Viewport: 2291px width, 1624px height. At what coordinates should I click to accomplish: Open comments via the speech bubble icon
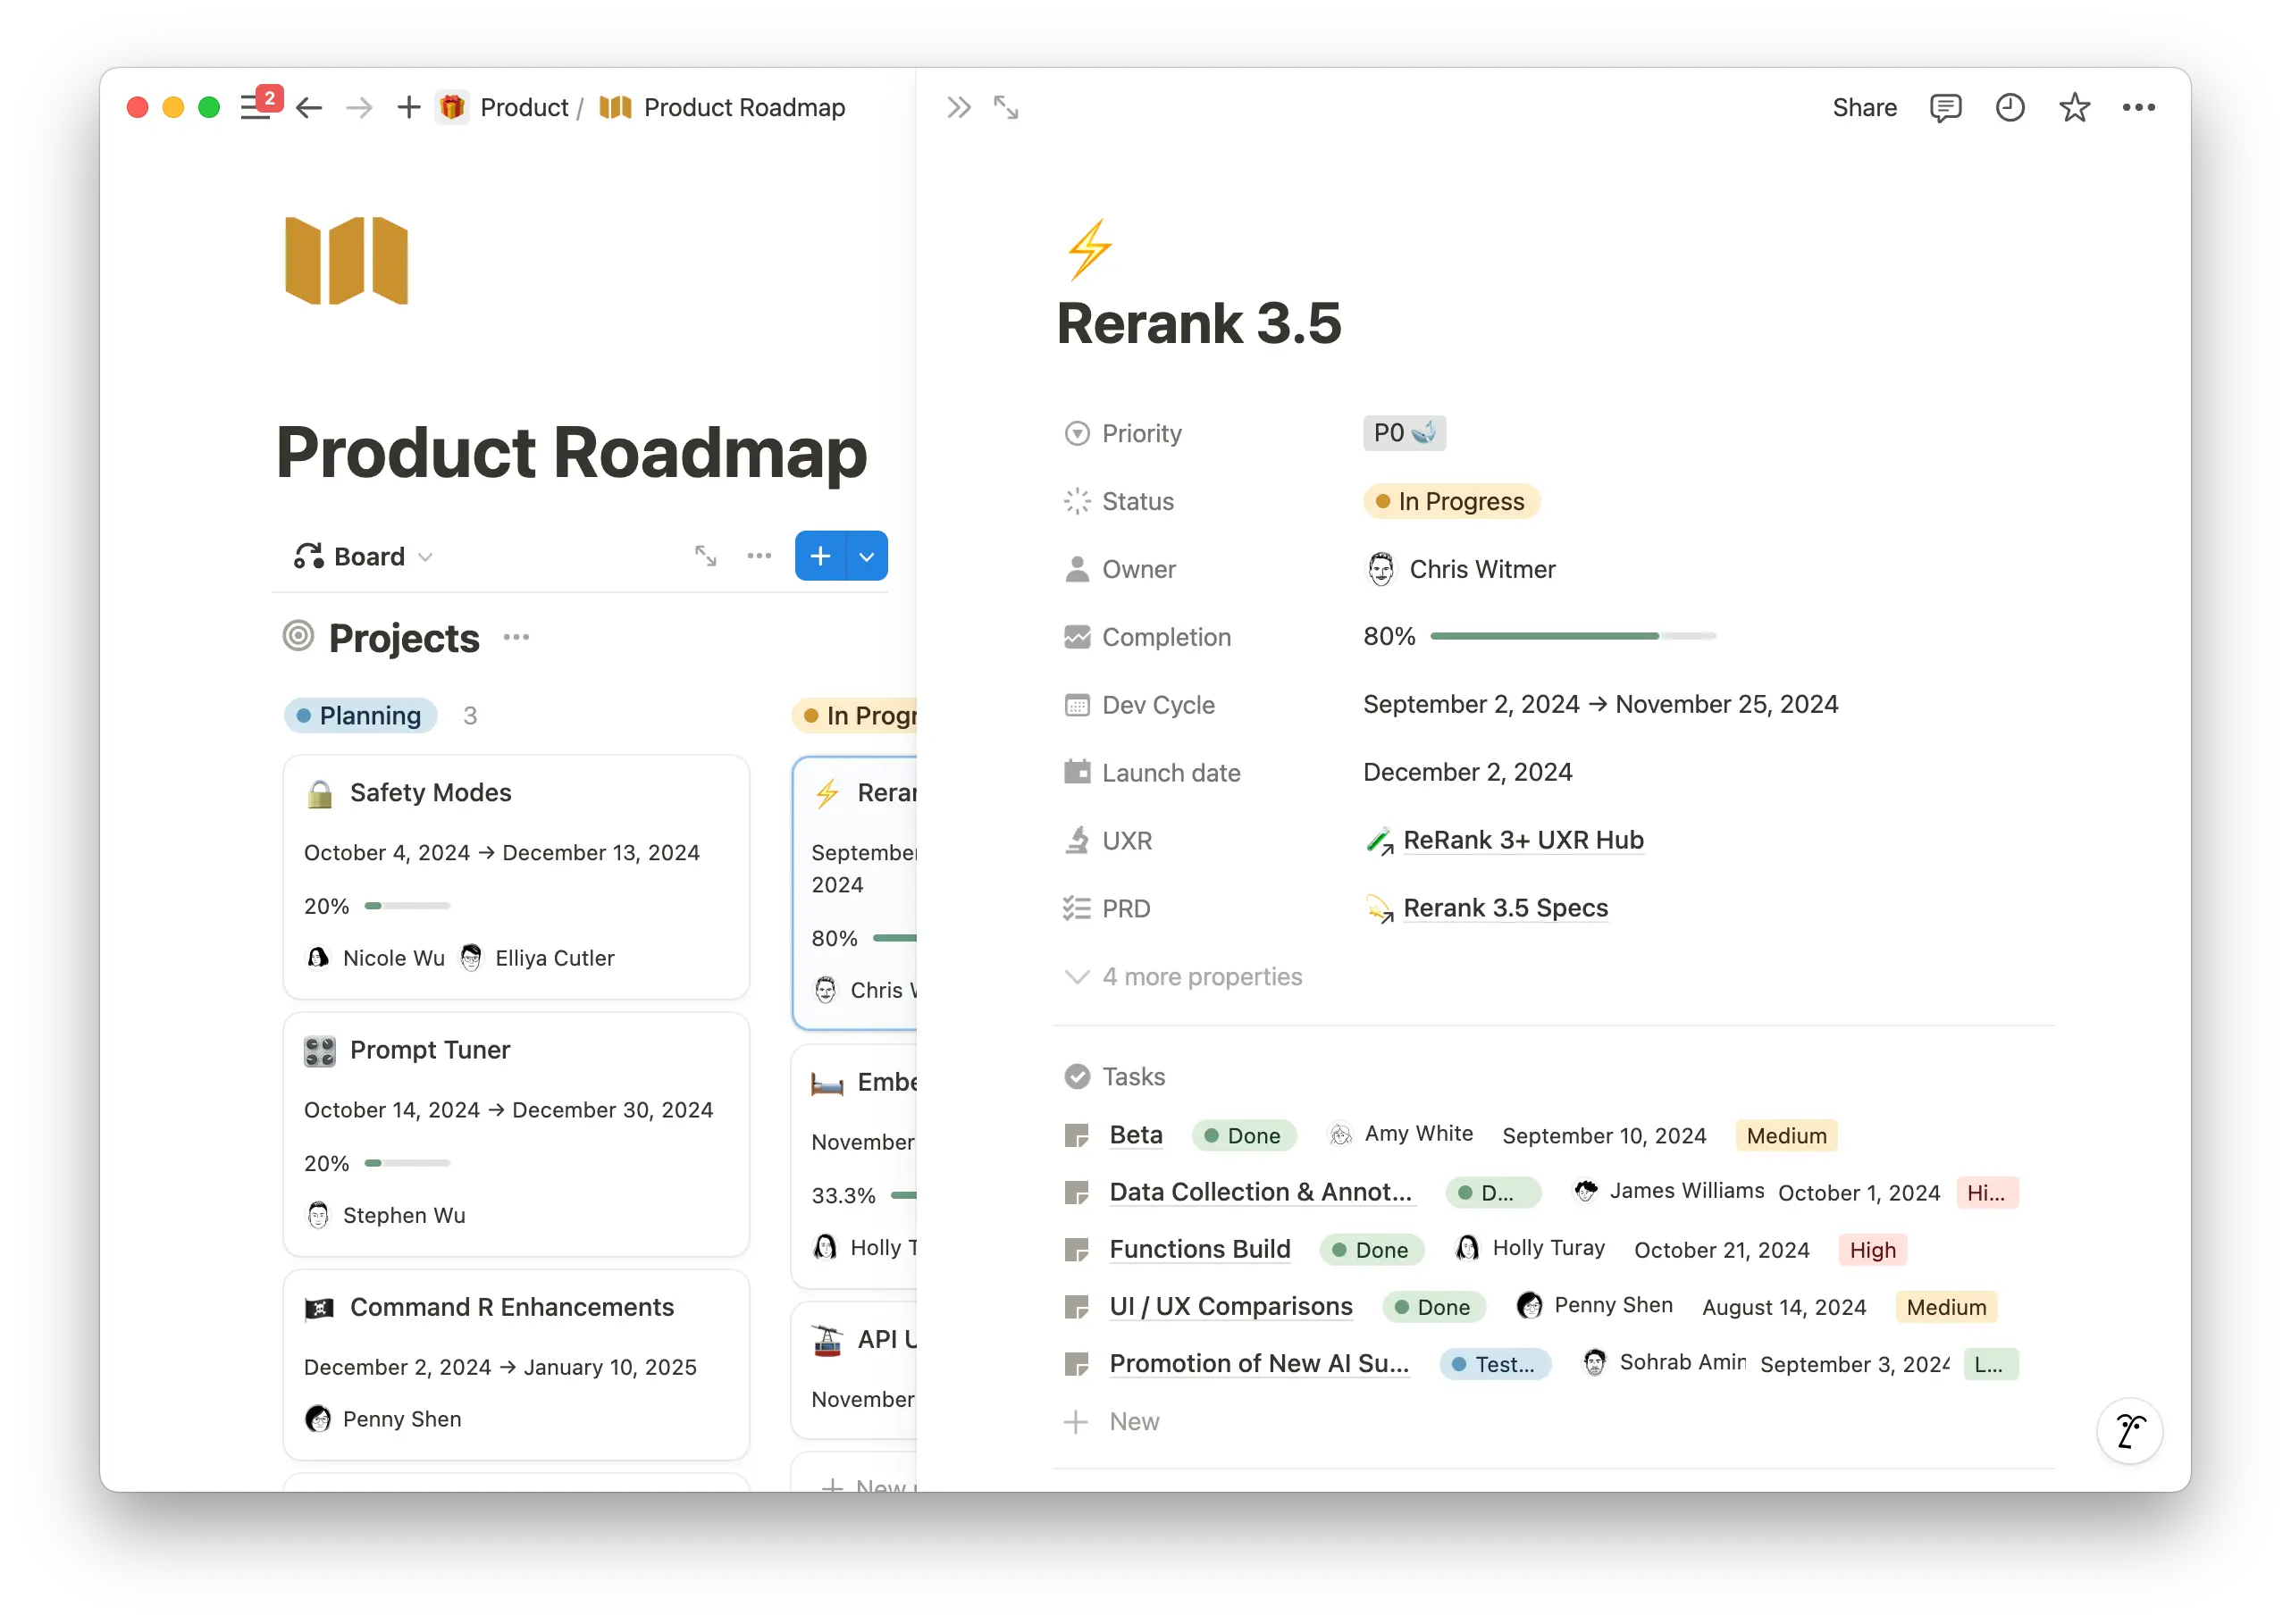tap(1945, 107)
